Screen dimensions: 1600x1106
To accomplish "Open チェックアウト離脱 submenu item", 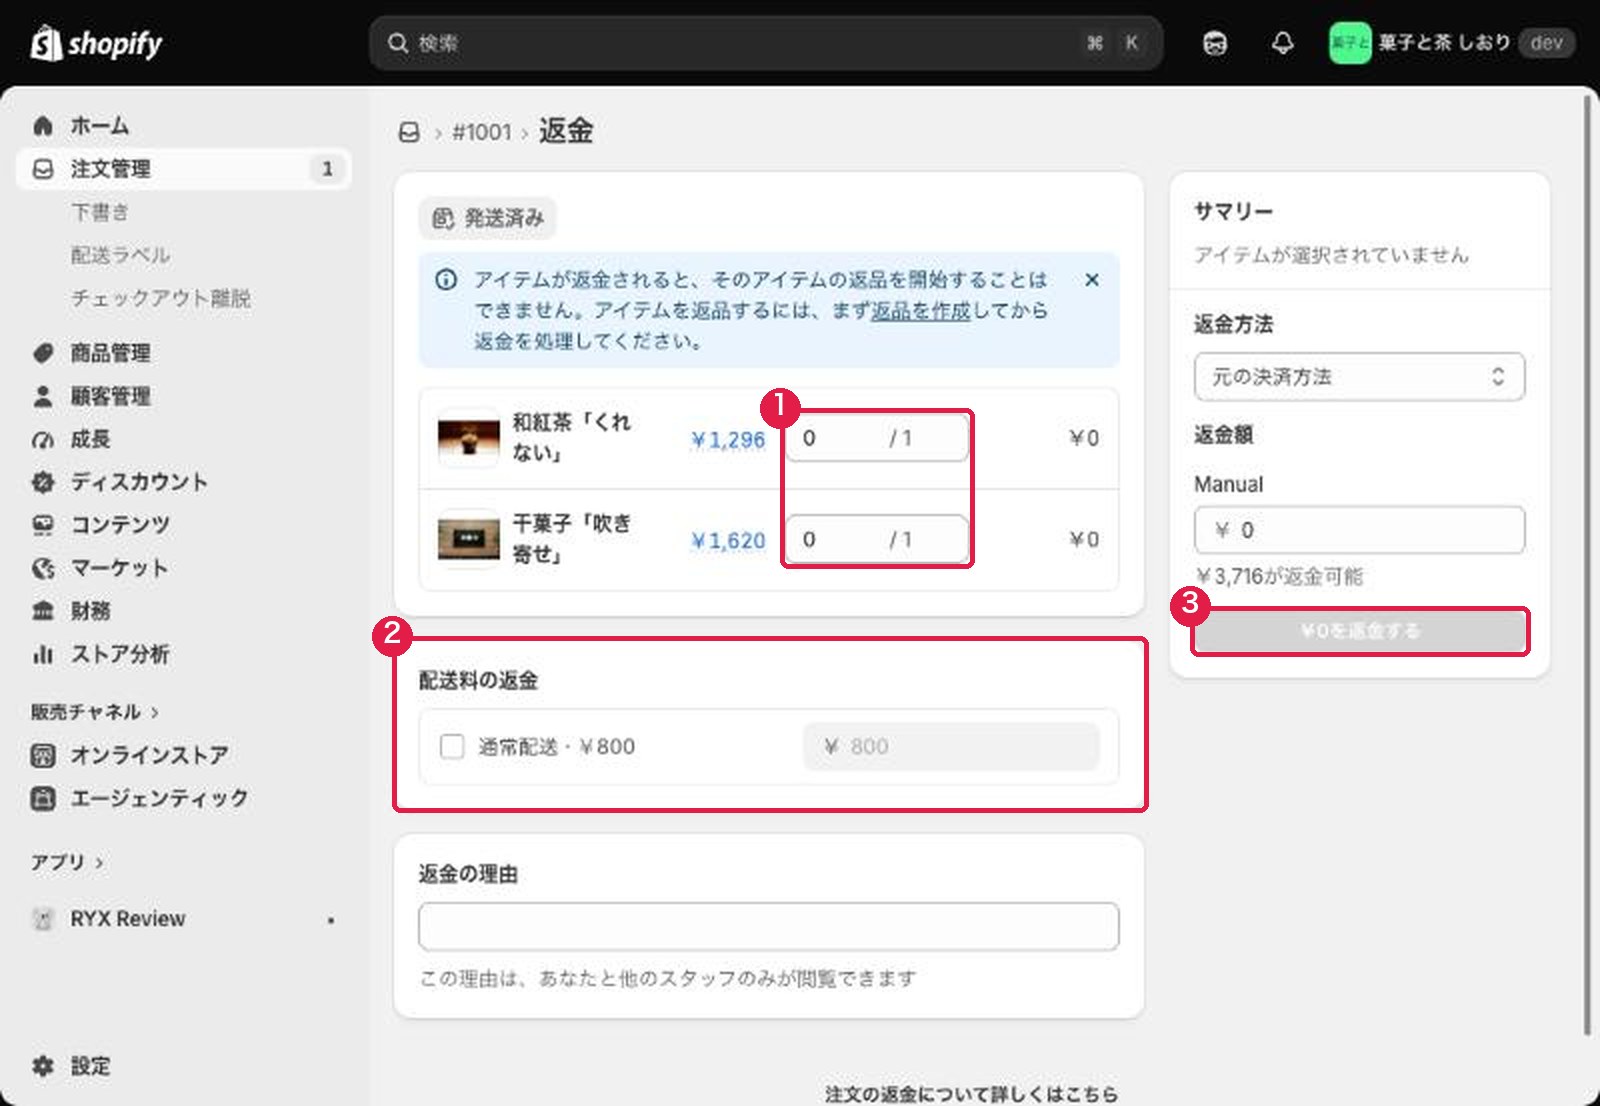I will pos(160,298).
